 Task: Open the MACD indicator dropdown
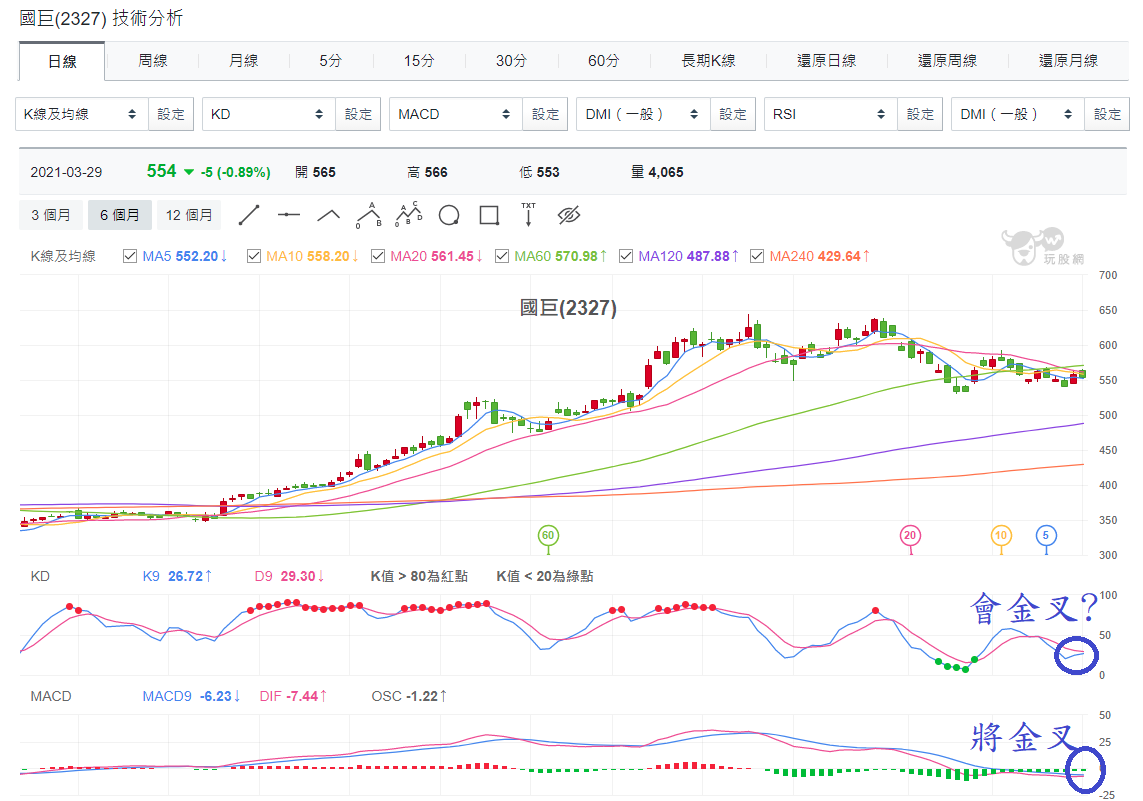coord(456,114)
